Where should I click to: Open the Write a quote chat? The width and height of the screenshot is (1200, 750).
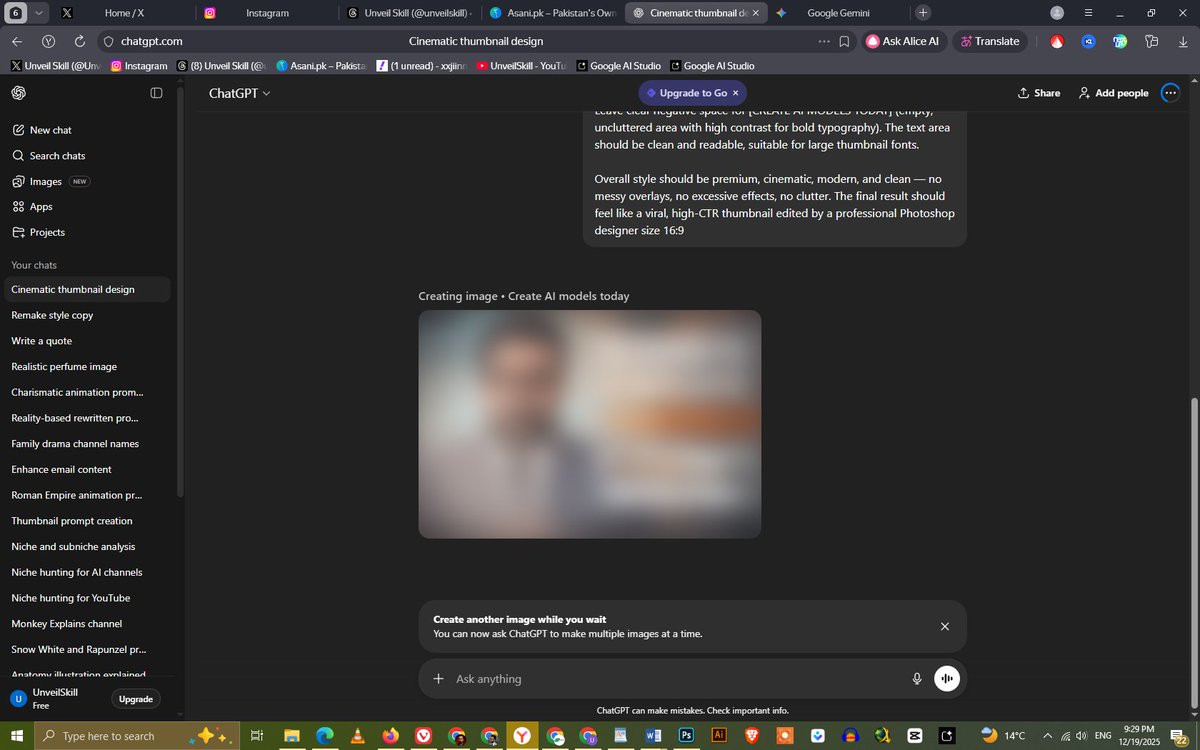[88, 341]
